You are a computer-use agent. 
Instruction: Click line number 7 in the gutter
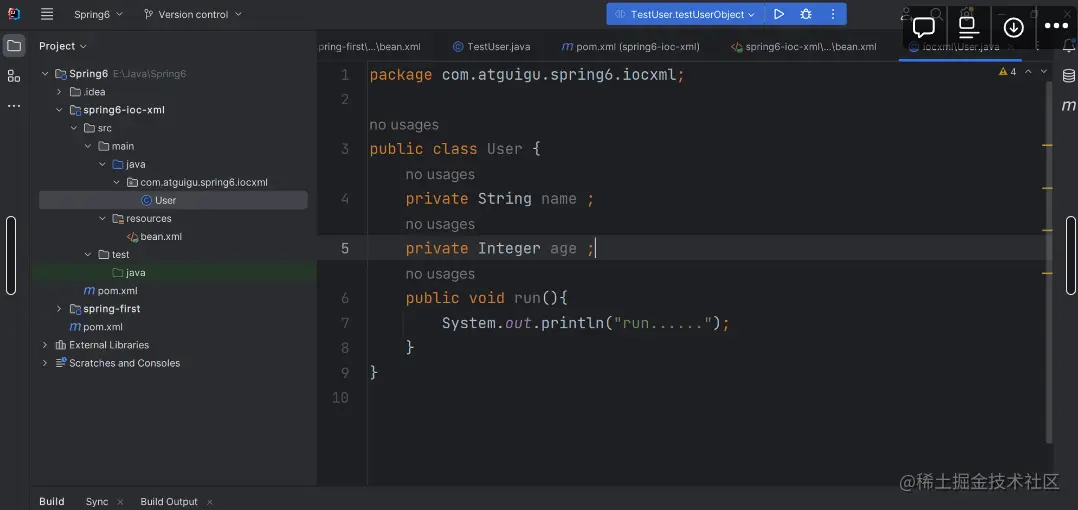point(344,323)
